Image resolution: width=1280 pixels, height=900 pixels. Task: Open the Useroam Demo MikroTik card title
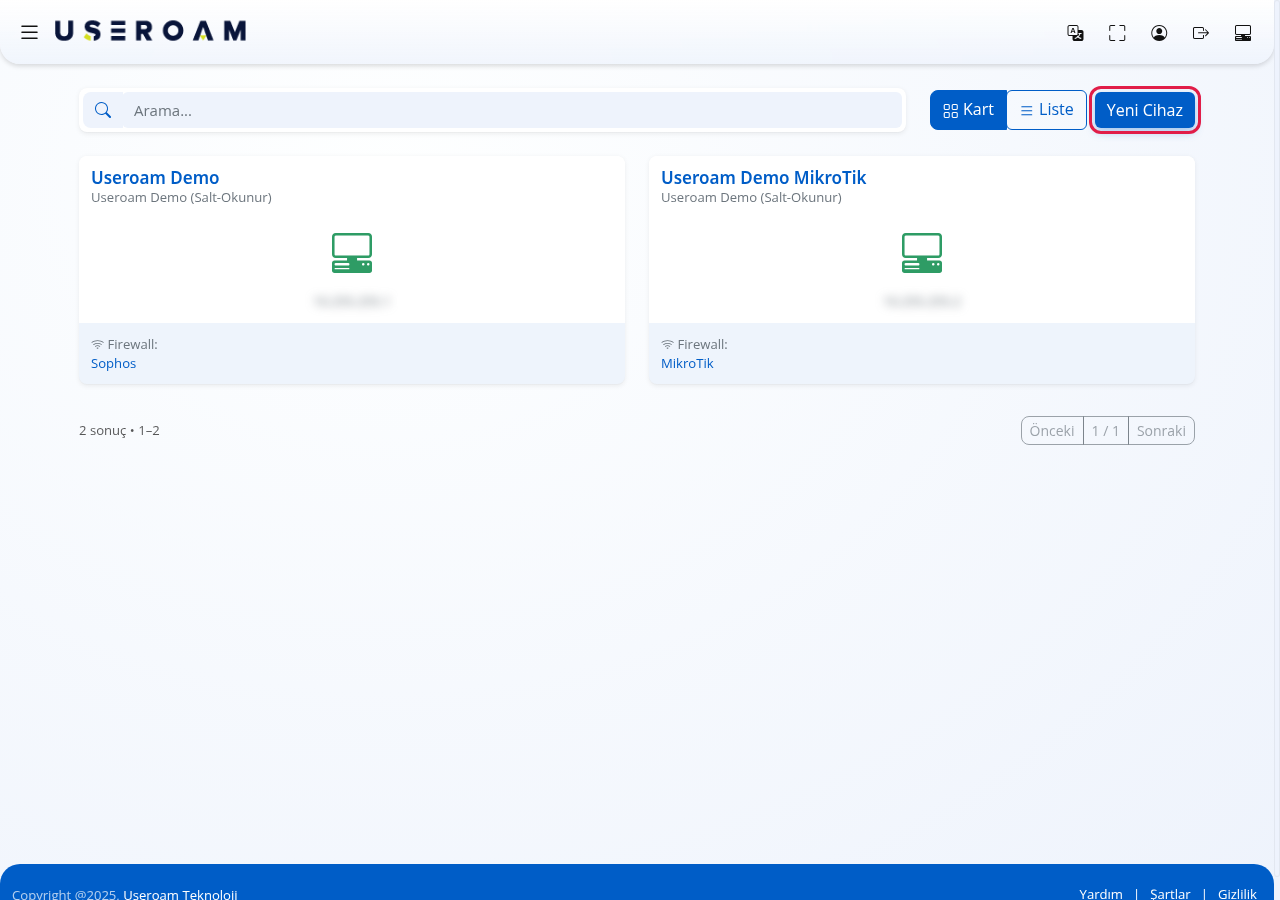pos(763,178)
